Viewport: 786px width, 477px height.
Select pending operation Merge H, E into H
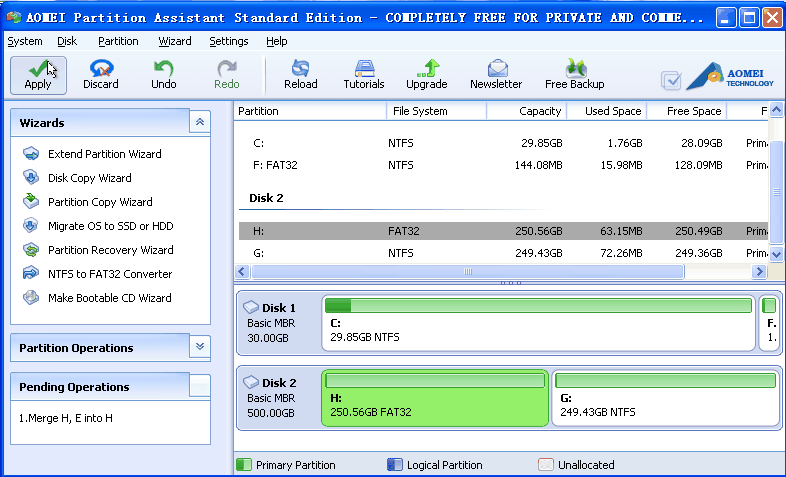pyautogui.click(x=66, y=418)
